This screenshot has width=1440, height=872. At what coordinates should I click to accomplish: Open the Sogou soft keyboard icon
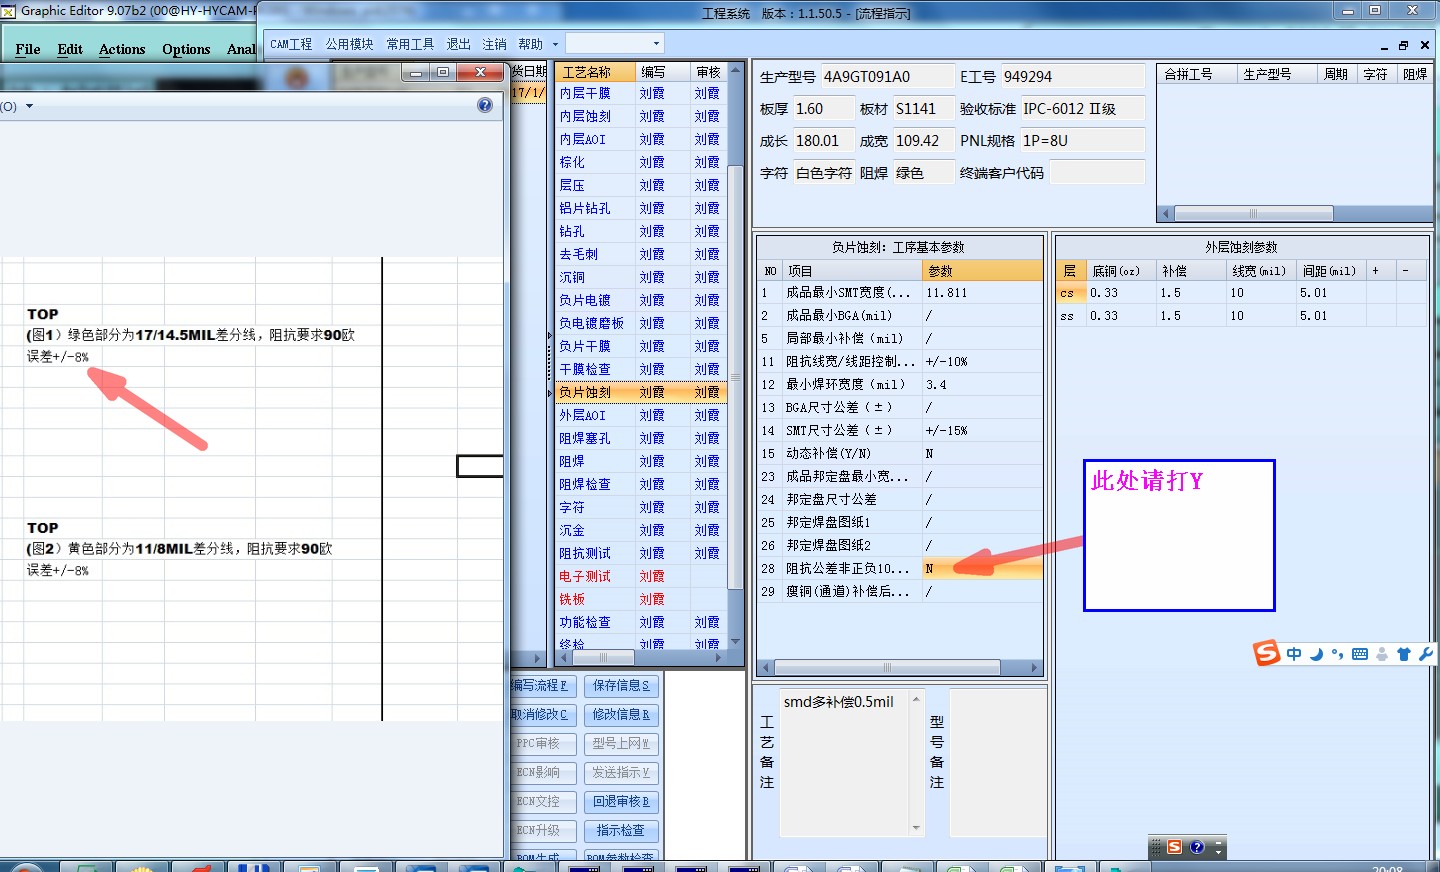(1360, 654)
